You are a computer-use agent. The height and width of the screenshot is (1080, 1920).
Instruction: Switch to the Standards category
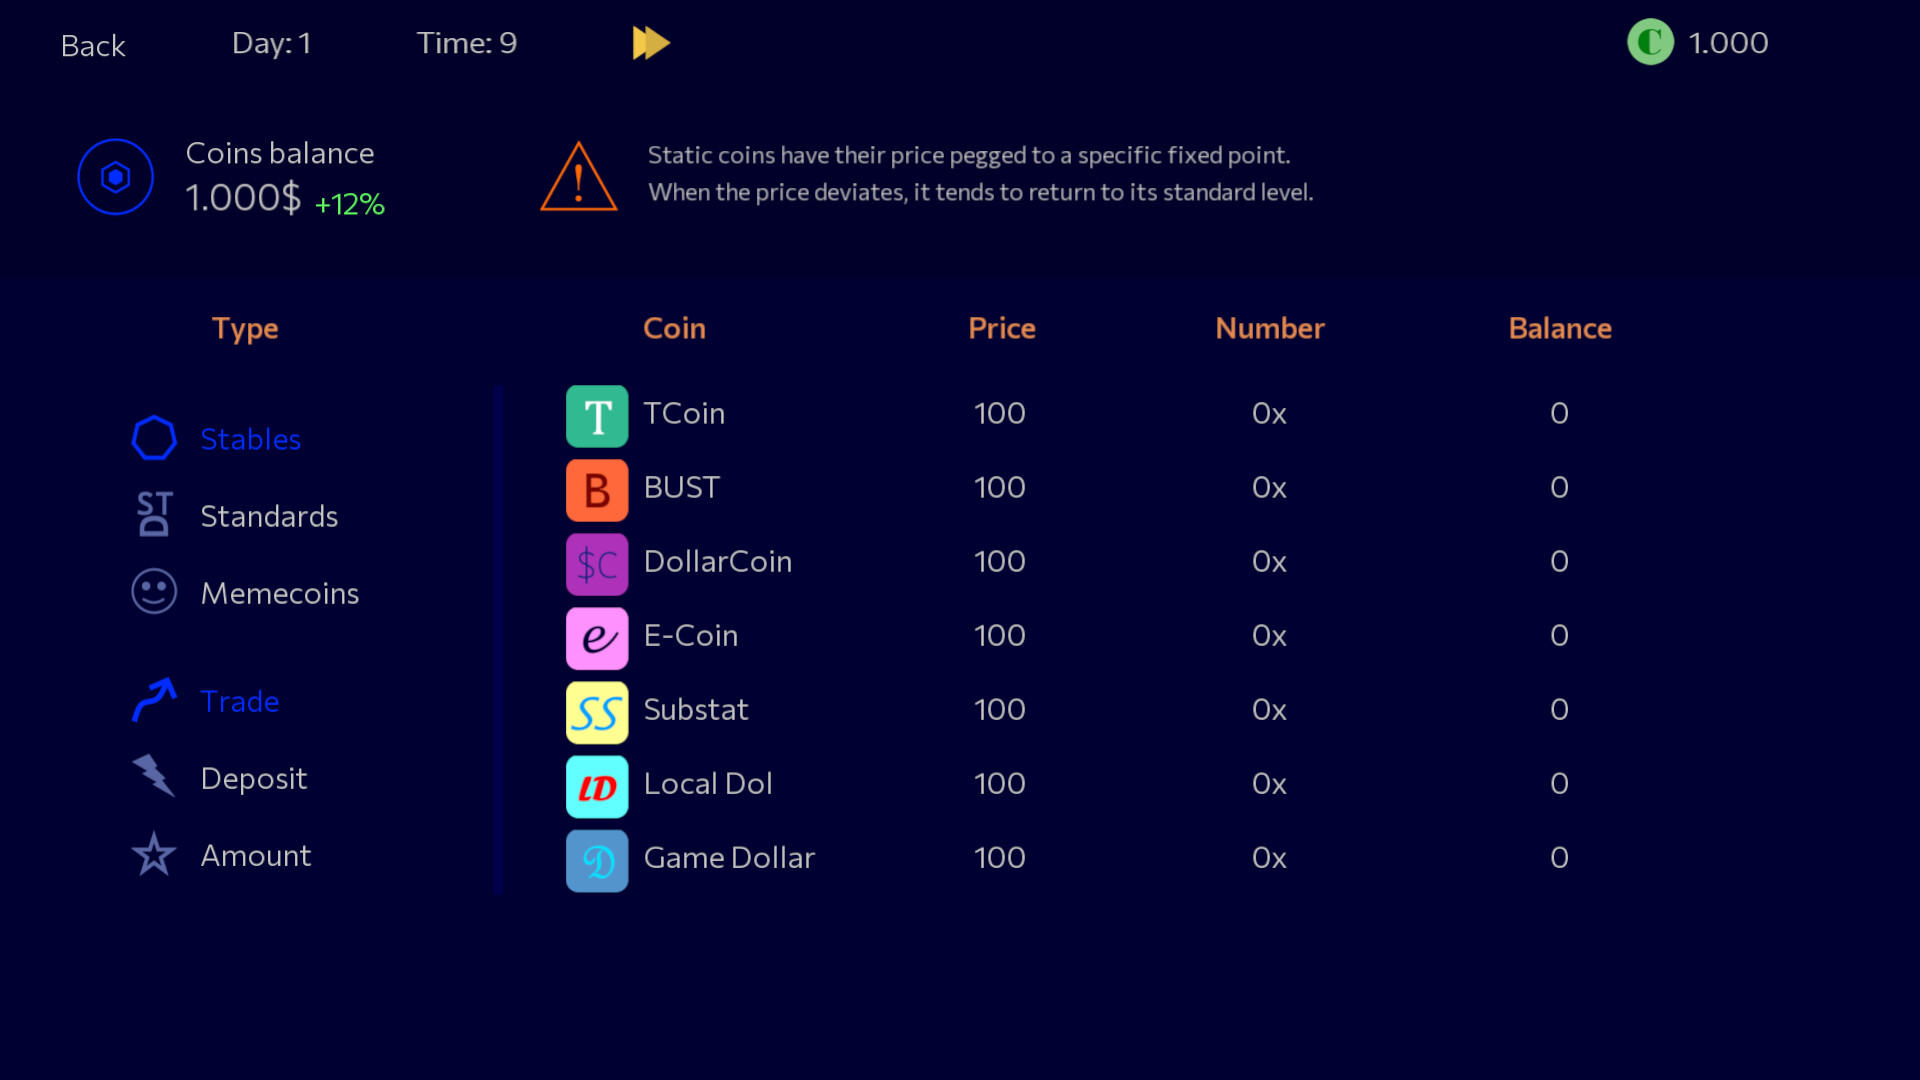(268, 516)
